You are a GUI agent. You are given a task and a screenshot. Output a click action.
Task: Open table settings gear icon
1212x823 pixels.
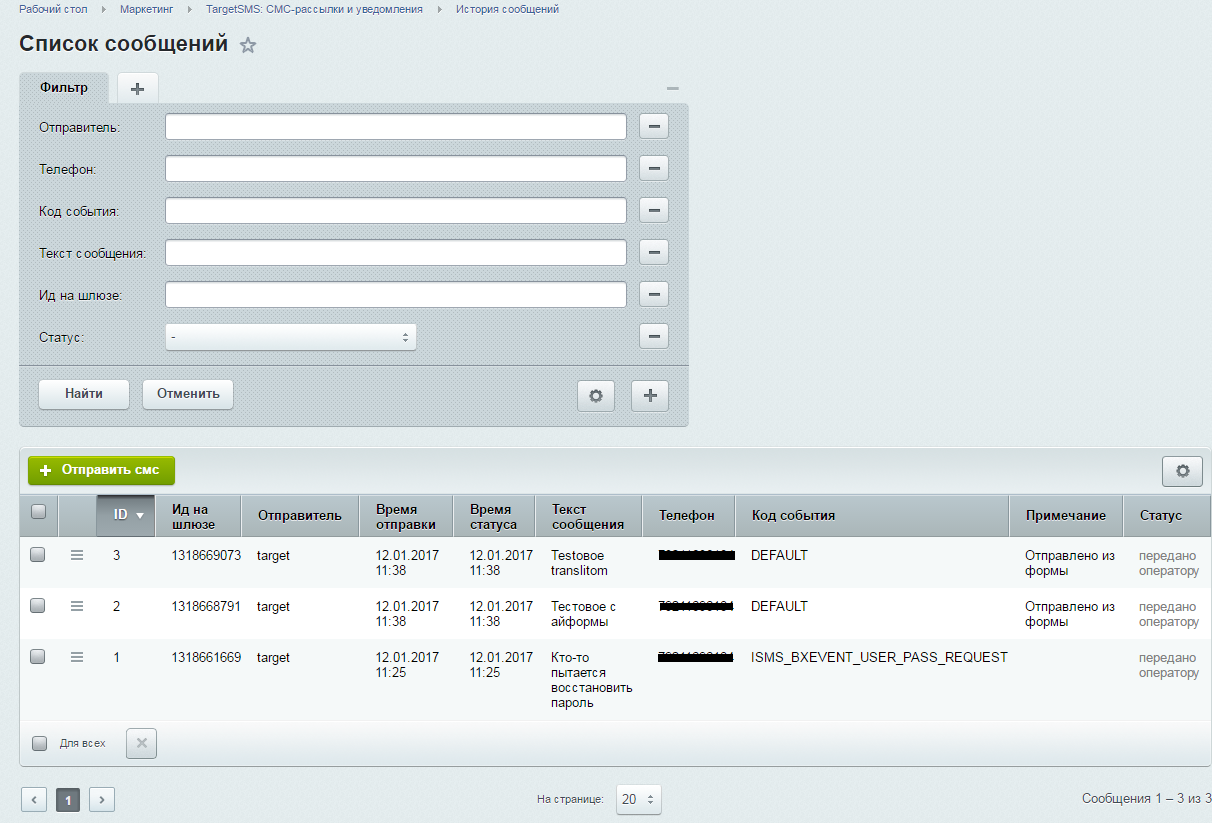click(1182, 471)
